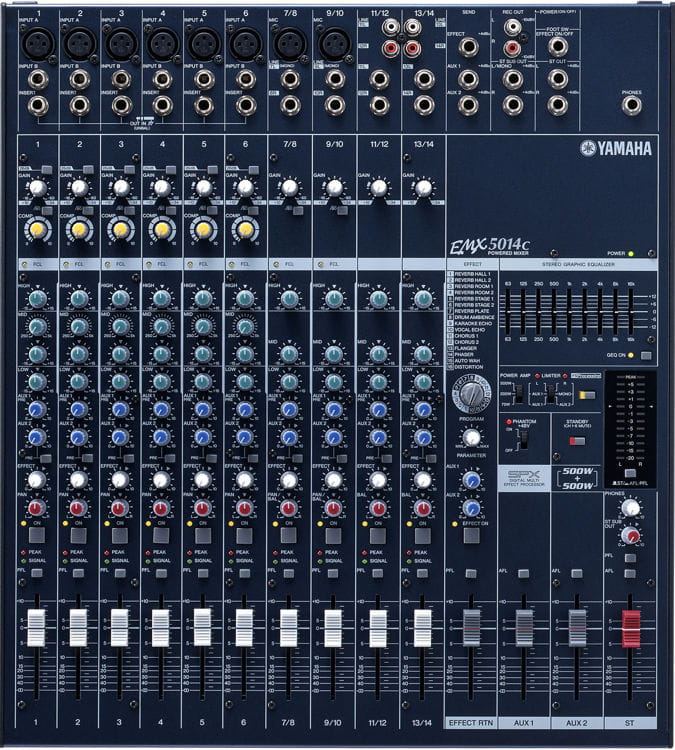675x750 pixels.
Task: Toggle the red STANDBY switch
Action: point(576,439)
